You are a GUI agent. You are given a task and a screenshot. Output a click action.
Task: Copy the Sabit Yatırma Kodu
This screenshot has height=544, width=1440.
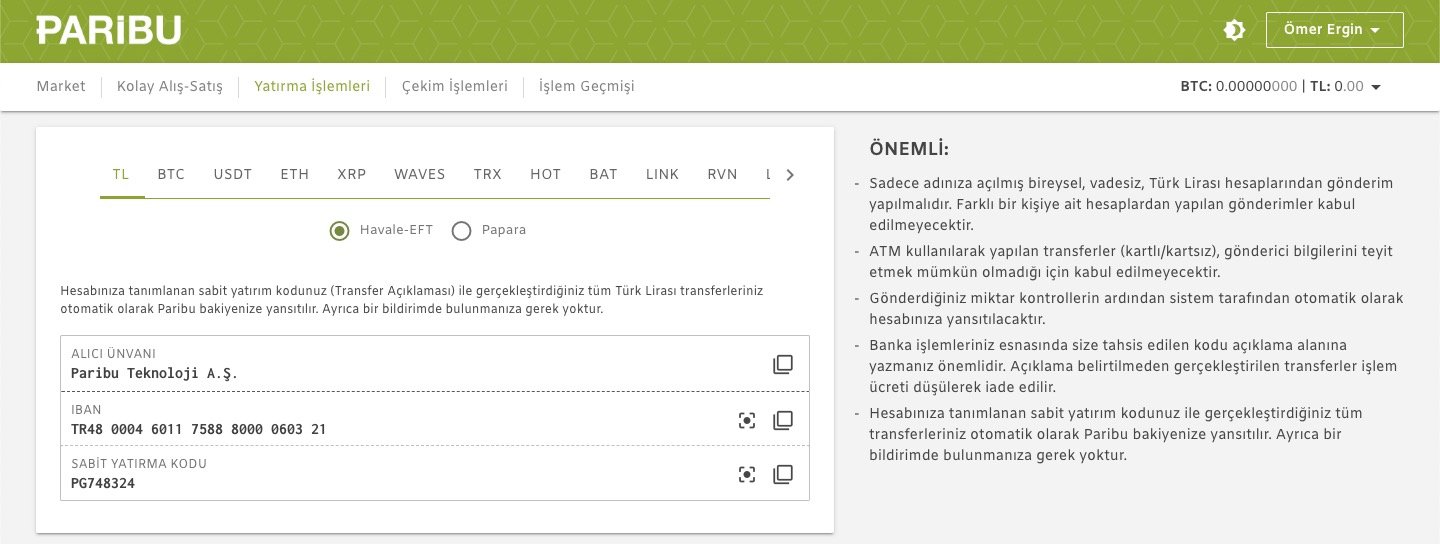point(783,474)
